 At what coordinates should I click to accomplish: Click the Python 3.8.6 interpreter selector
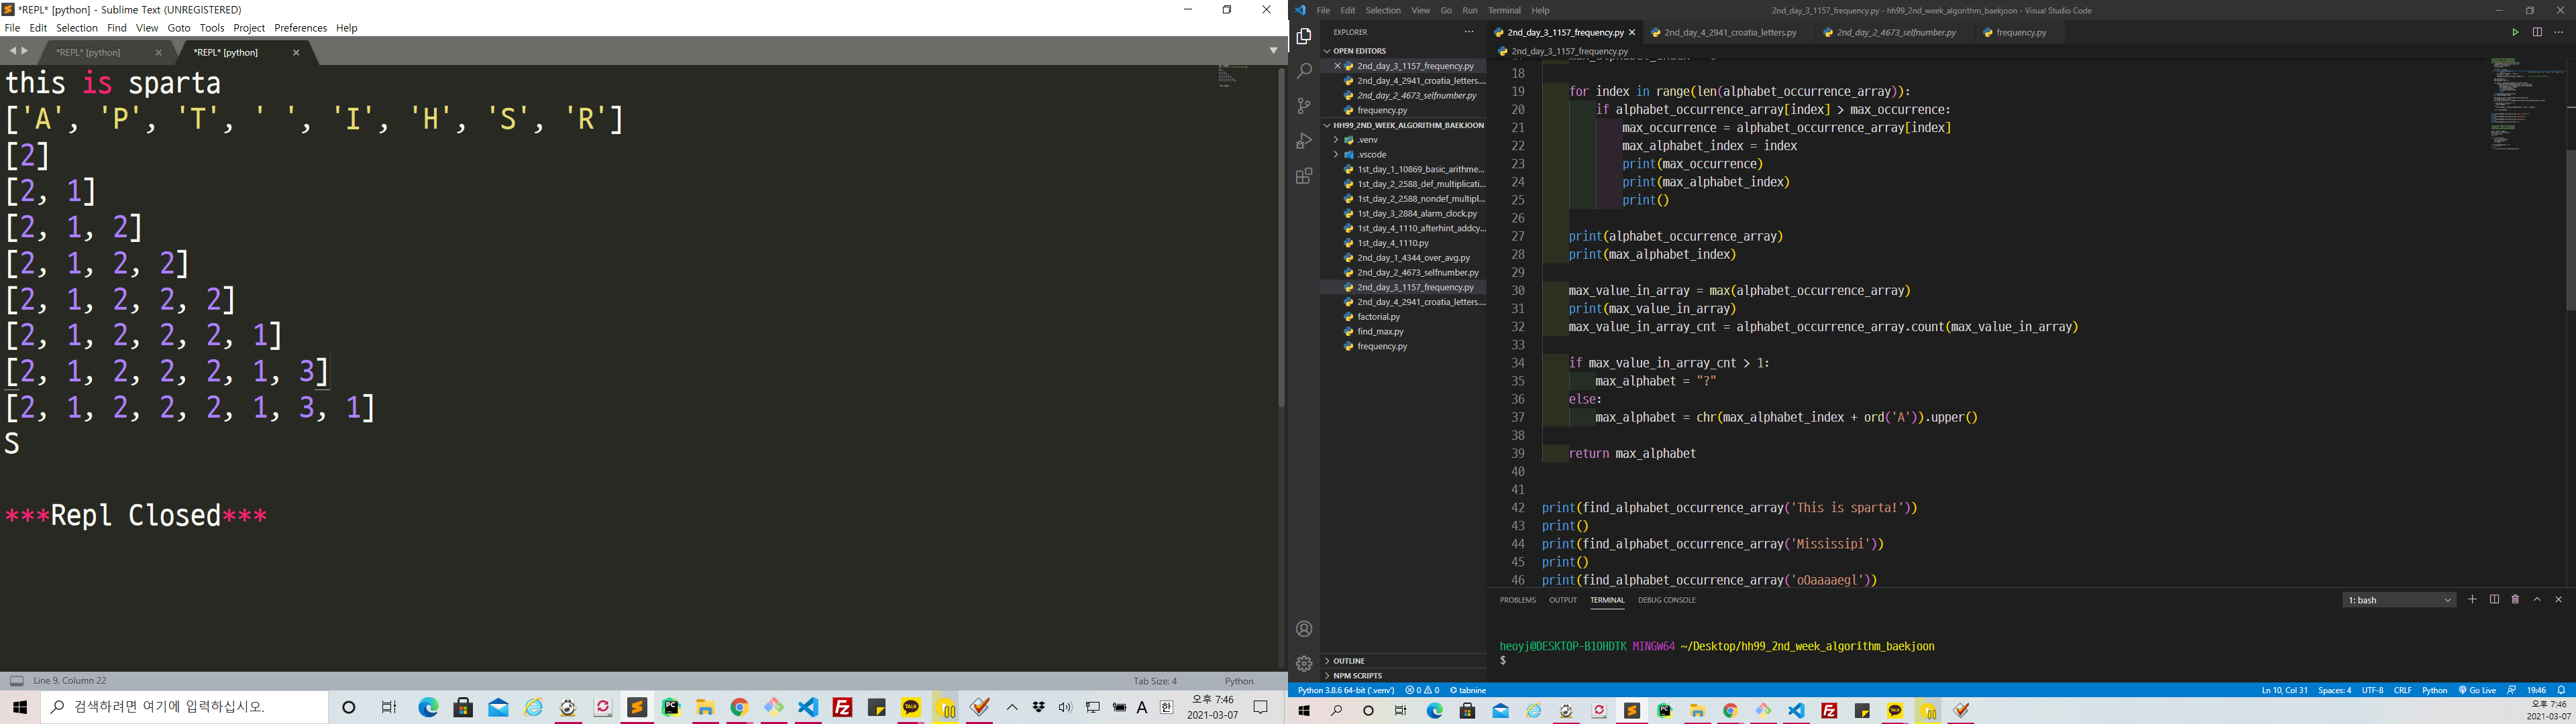1346,690
